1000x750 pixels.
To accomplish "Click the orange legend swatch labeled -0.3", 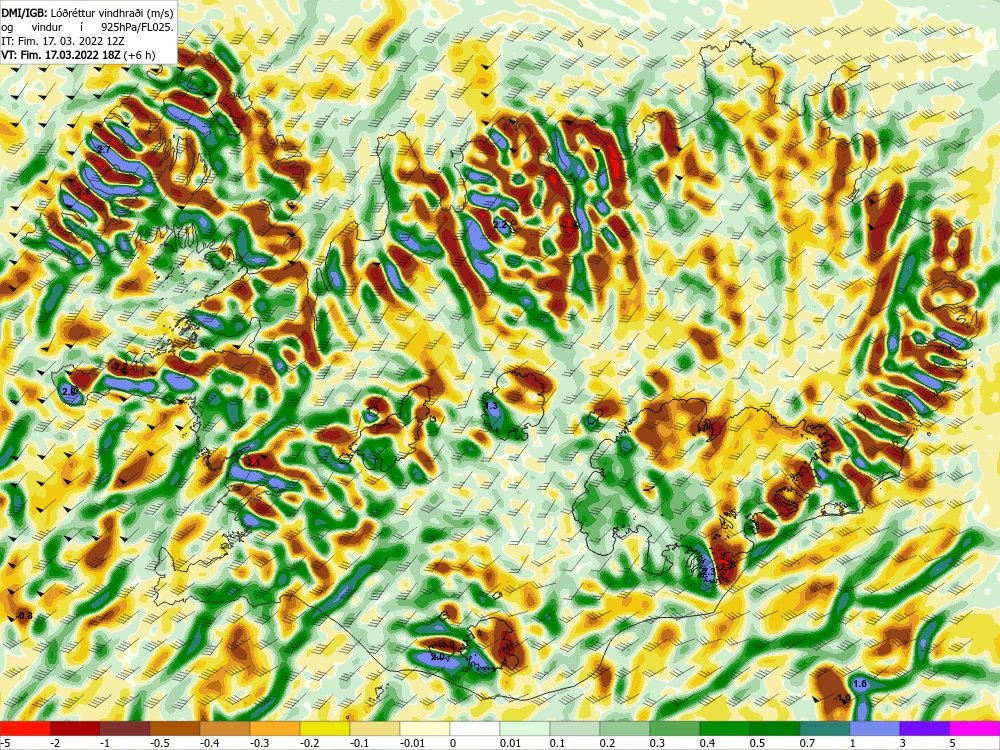I will coord(275,728).
